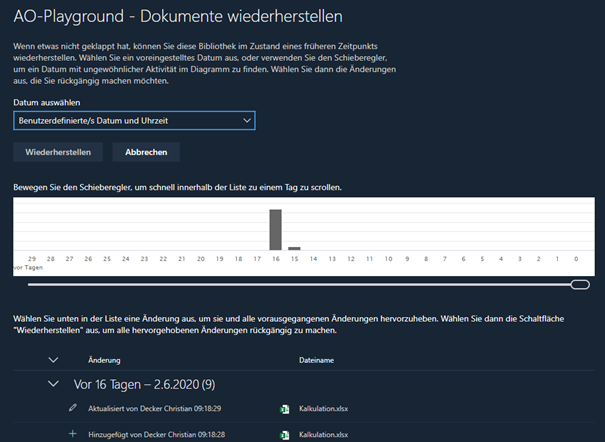Select Hinzugefügt von Decker Christian 09:18:28
This screenshot has width=605, height=442.
[x=156, y=435]
